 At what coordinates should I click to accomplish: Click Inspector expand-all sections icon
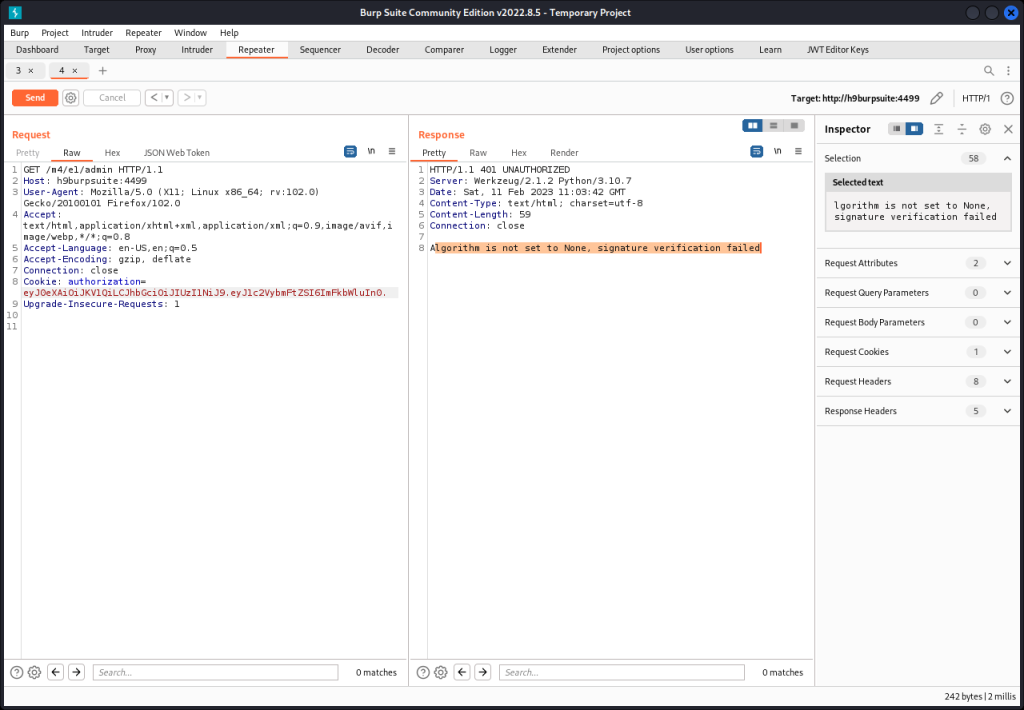coord(938,129)
